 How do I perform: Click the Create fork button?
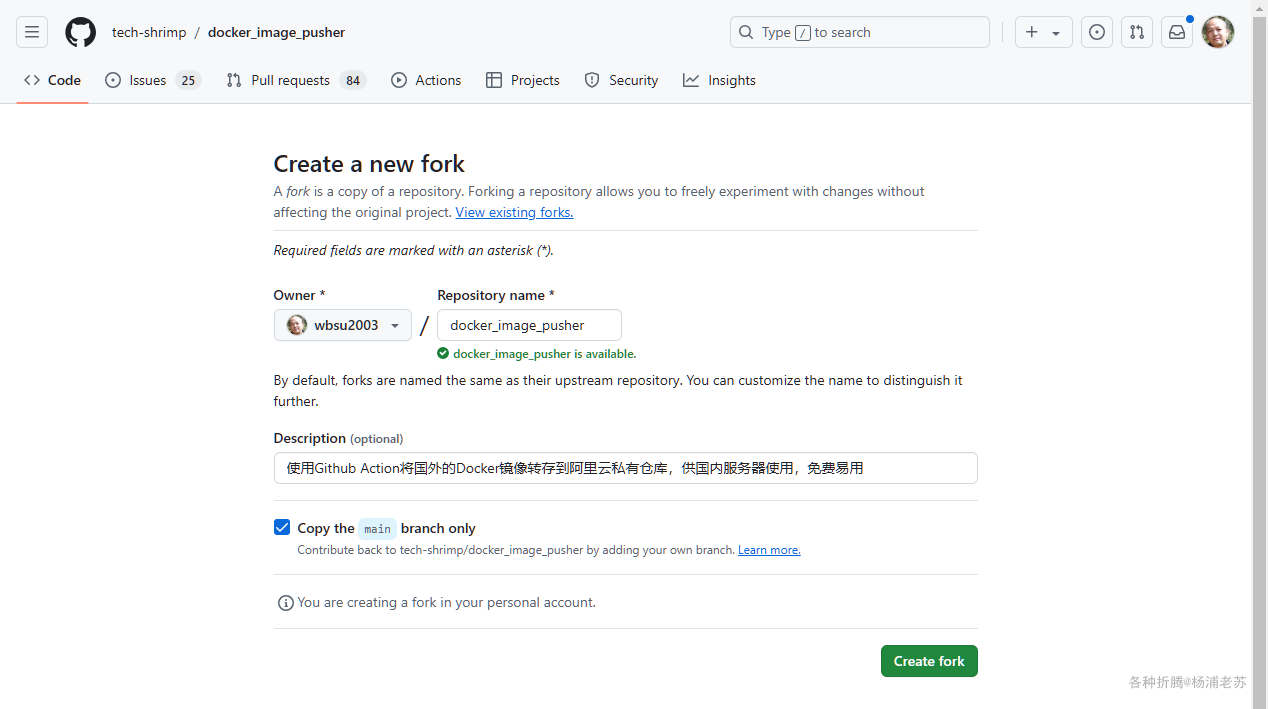929,661
